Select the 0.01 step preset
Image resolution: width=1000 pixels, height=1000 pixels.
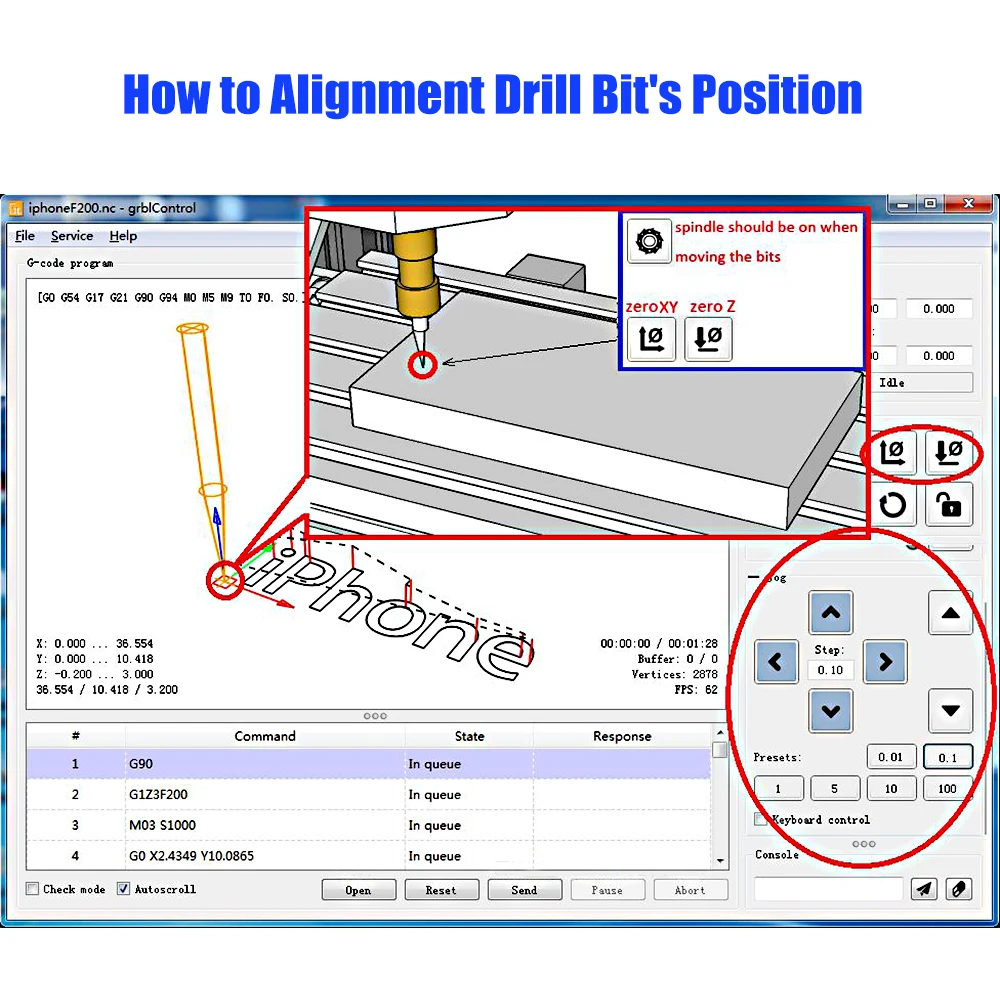pyautogui.click(x=891, y=757)
